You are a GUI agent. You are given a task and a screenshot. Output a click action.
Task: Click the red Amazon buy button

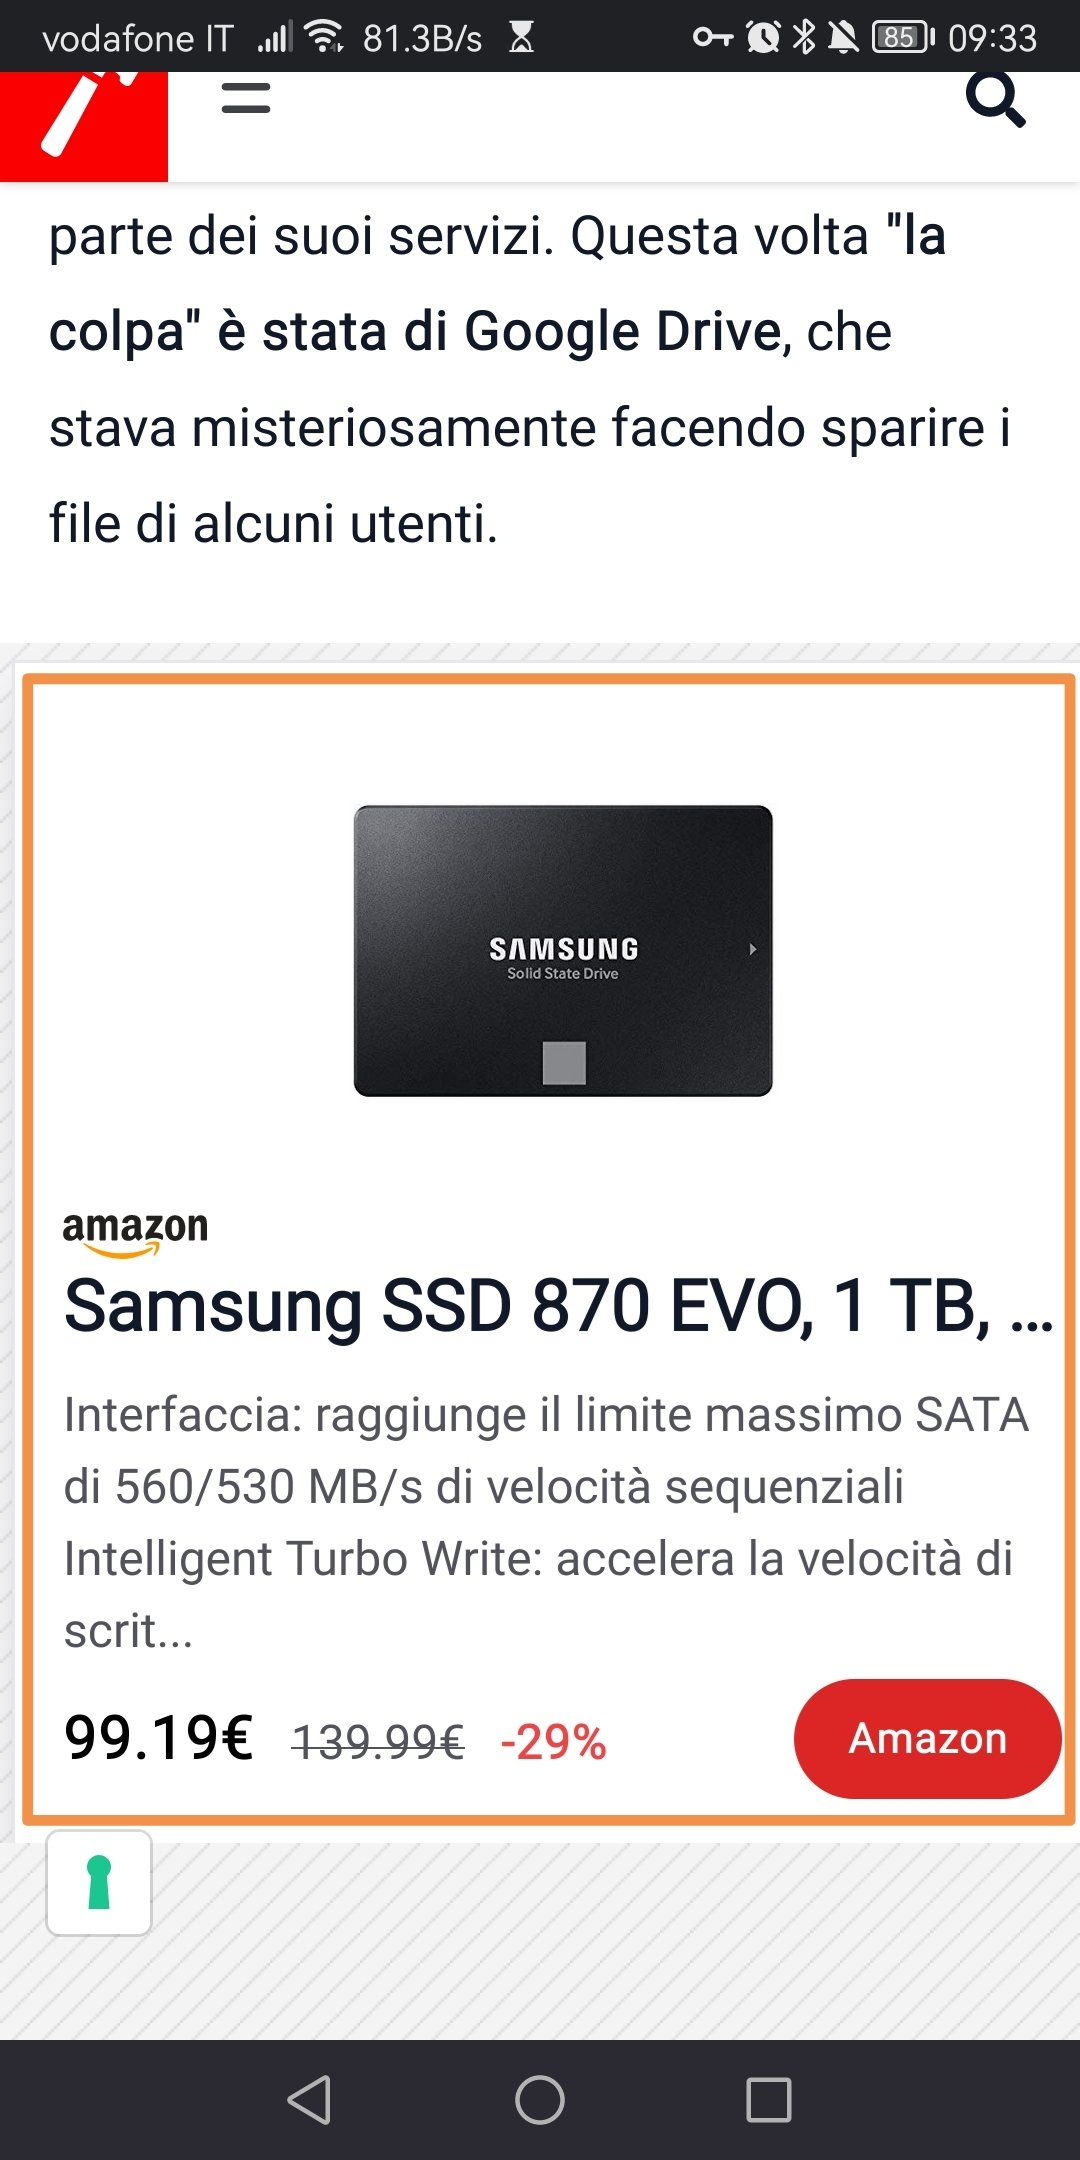927,1738
